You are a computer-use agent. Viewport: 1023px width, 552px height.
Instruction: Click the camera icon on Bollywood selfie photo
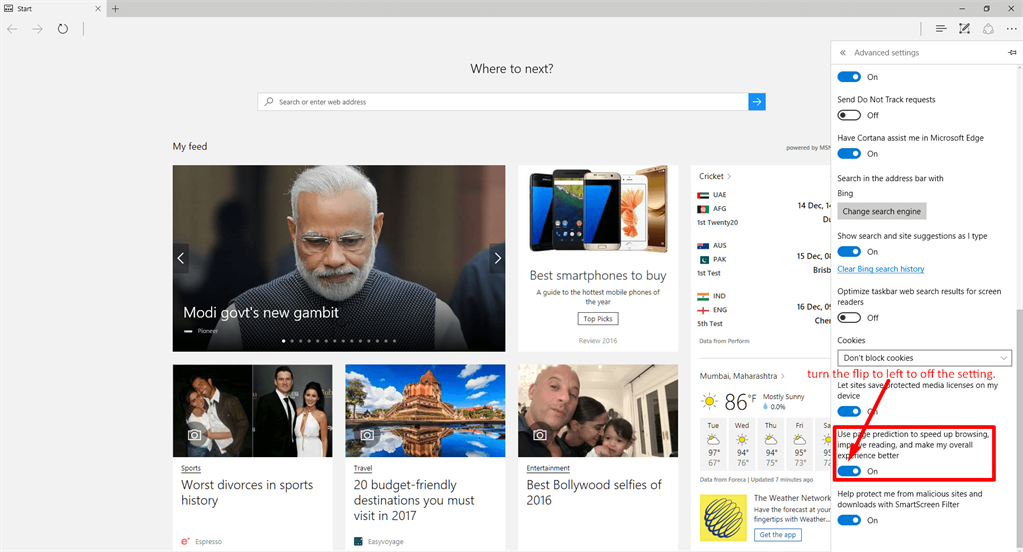click(540, 435)
